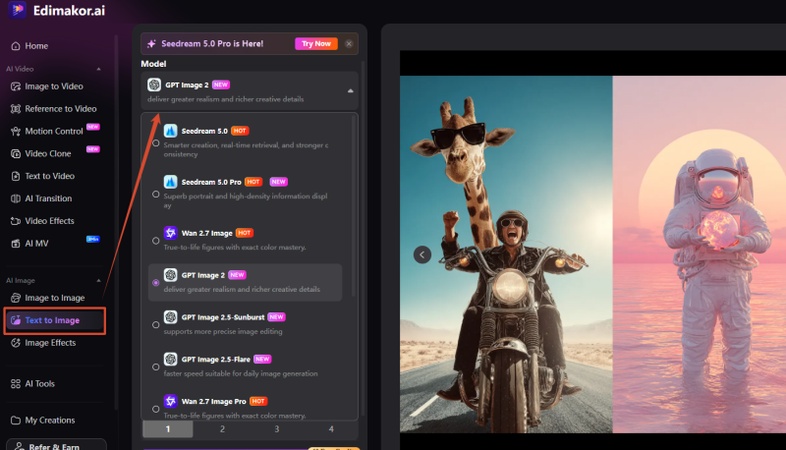Select the GPT Image 2.5-Flare radio button
Image resolution: width=786 pixels, height=450 pixels.
[156, 367]
